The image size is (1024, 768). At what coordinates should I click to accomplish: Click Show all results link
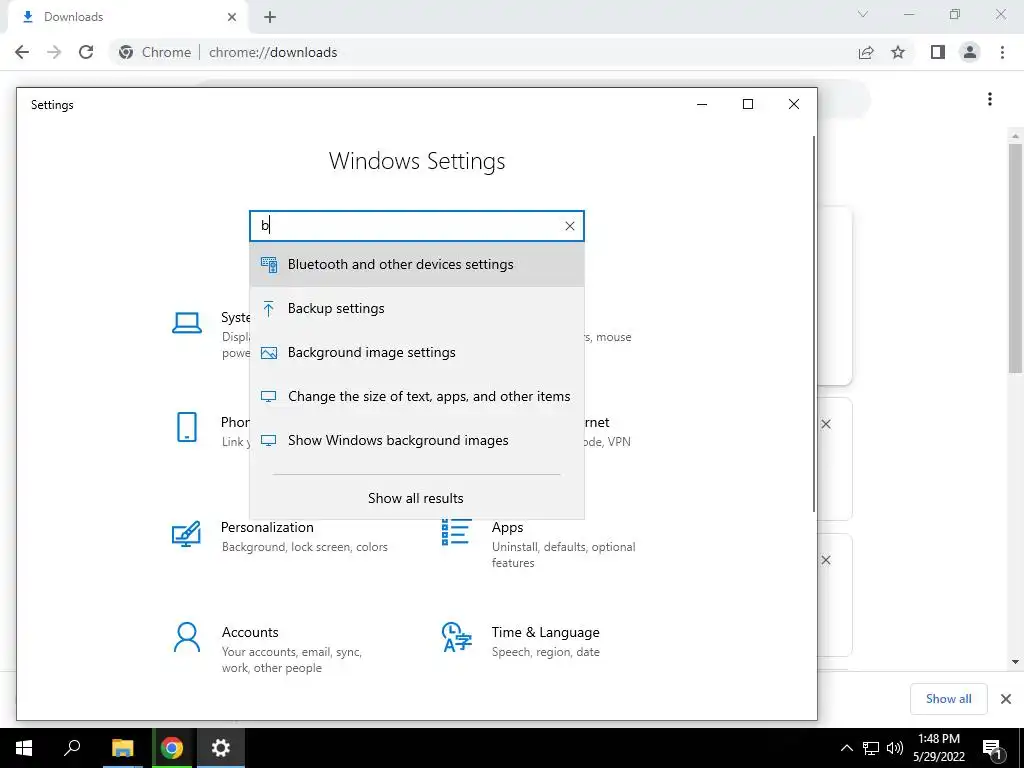[416, 498]
